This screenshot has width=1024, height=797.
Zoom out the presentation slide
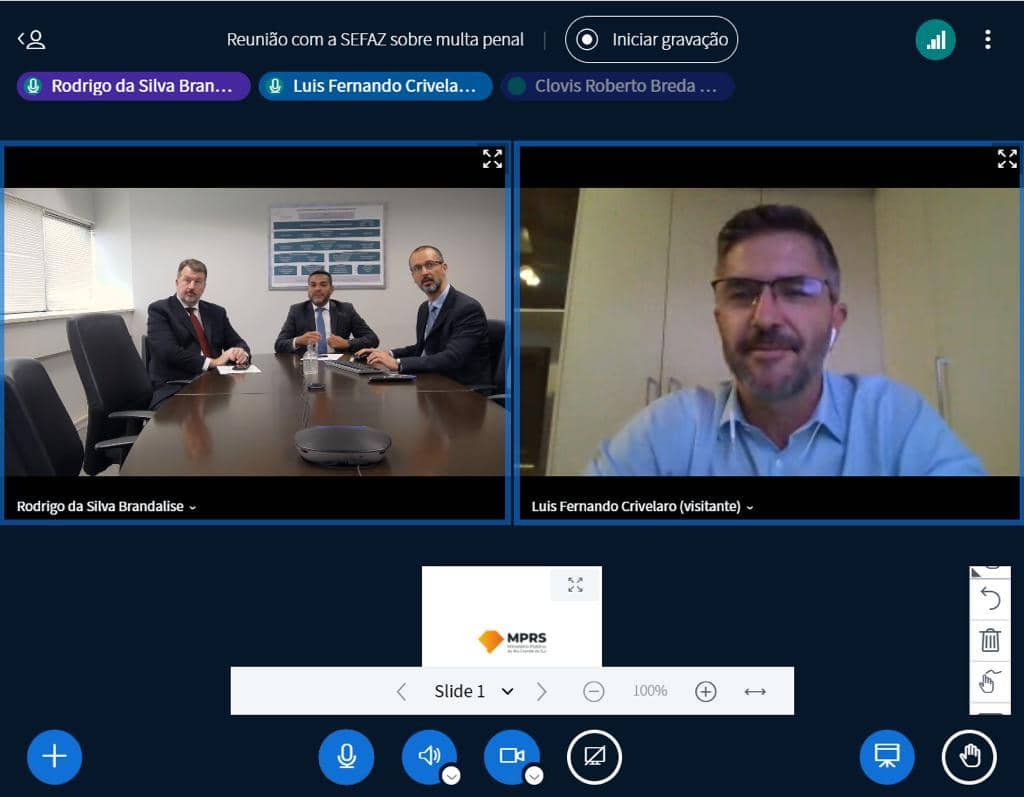pyautogui.click(x=594, y=691)
